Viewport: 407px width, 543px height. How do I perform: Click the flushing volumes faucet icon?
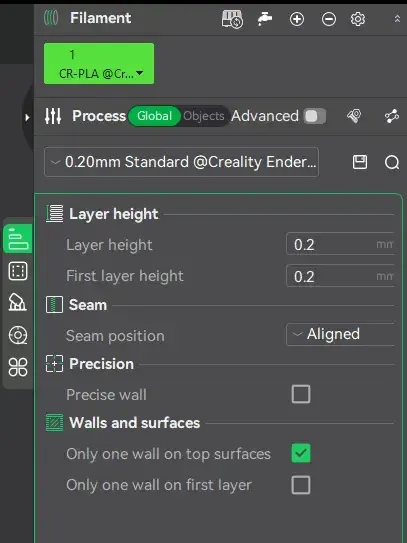coord(265,19)
